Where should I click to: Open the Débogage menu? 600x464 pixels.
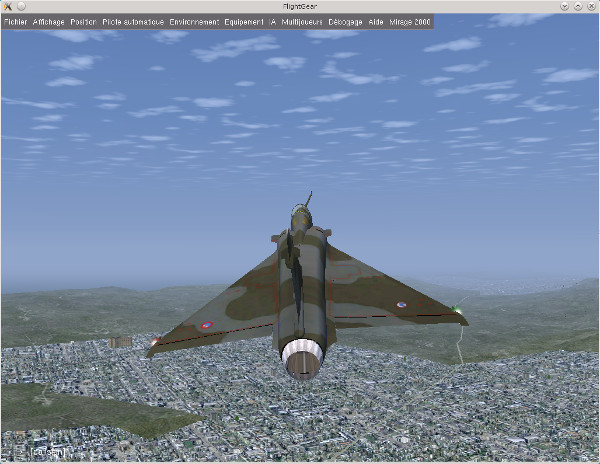[x=345, y=21]
